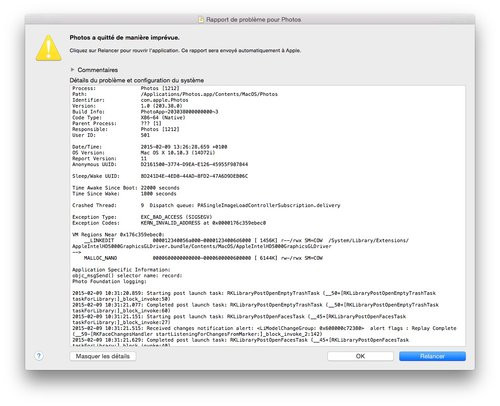Click the 'Photo Foundation logging:' line
Image resolution: width=500 pixels, height=406 pixels.
click(109, 281)
